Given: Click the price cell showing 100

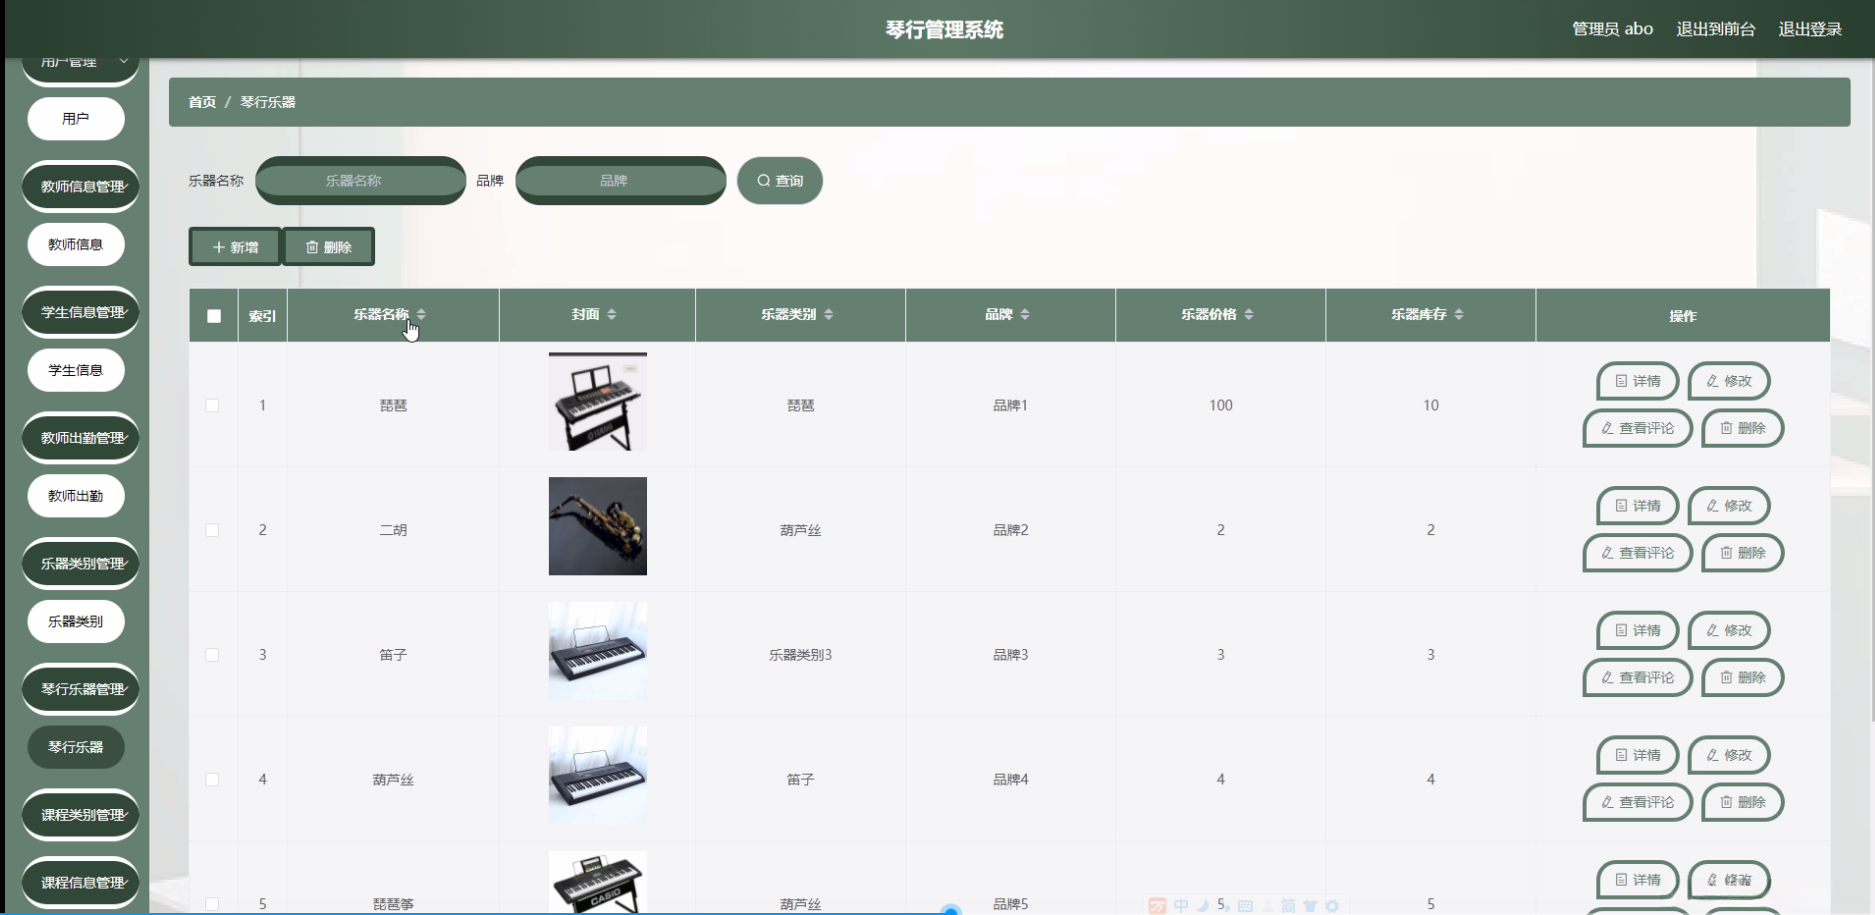Looking at the screenshot, I should (x=1221, y=405).
